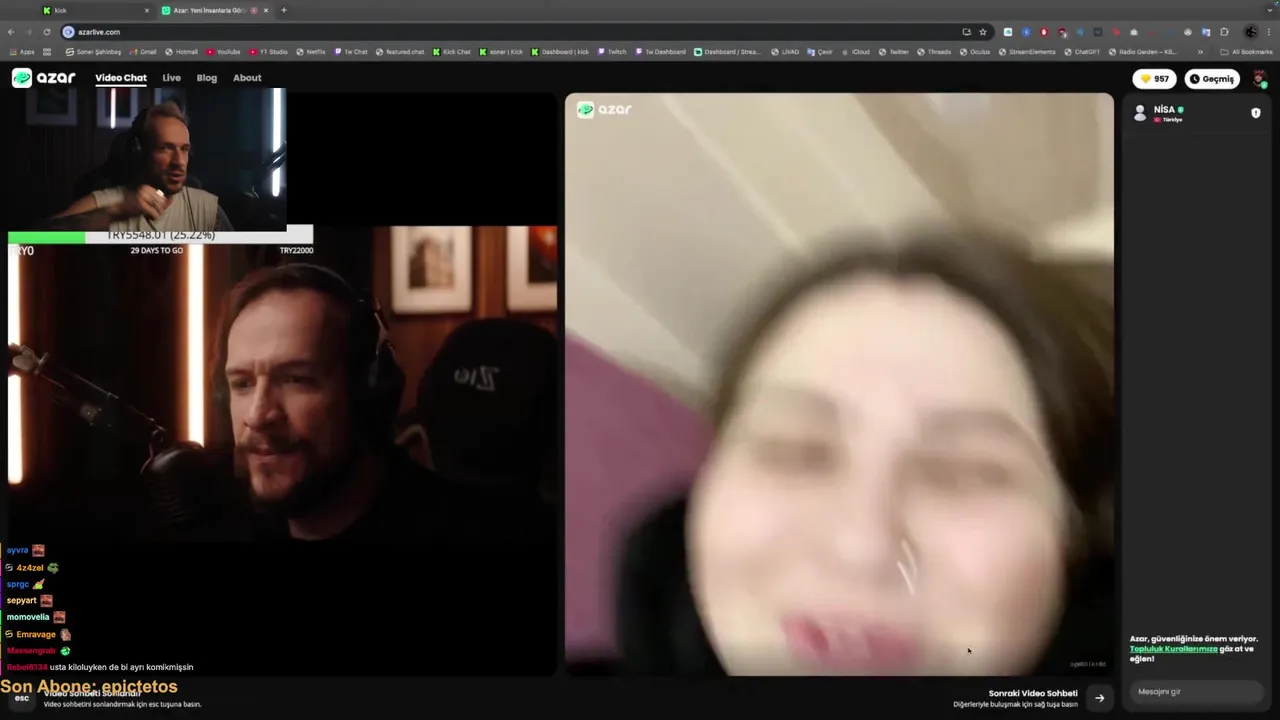Expand the tab search chevron at top right
Image resolution: width=1280 pixels, height=720 pixels.
[1268, 10]
